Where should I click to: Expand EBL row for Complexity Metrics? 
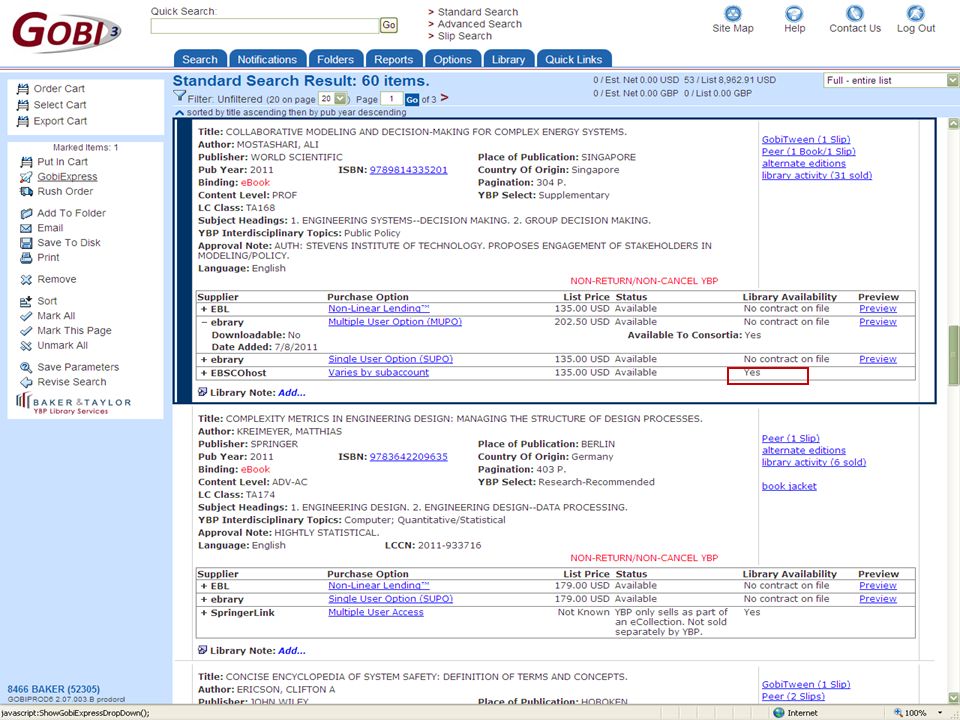(204, 587)
